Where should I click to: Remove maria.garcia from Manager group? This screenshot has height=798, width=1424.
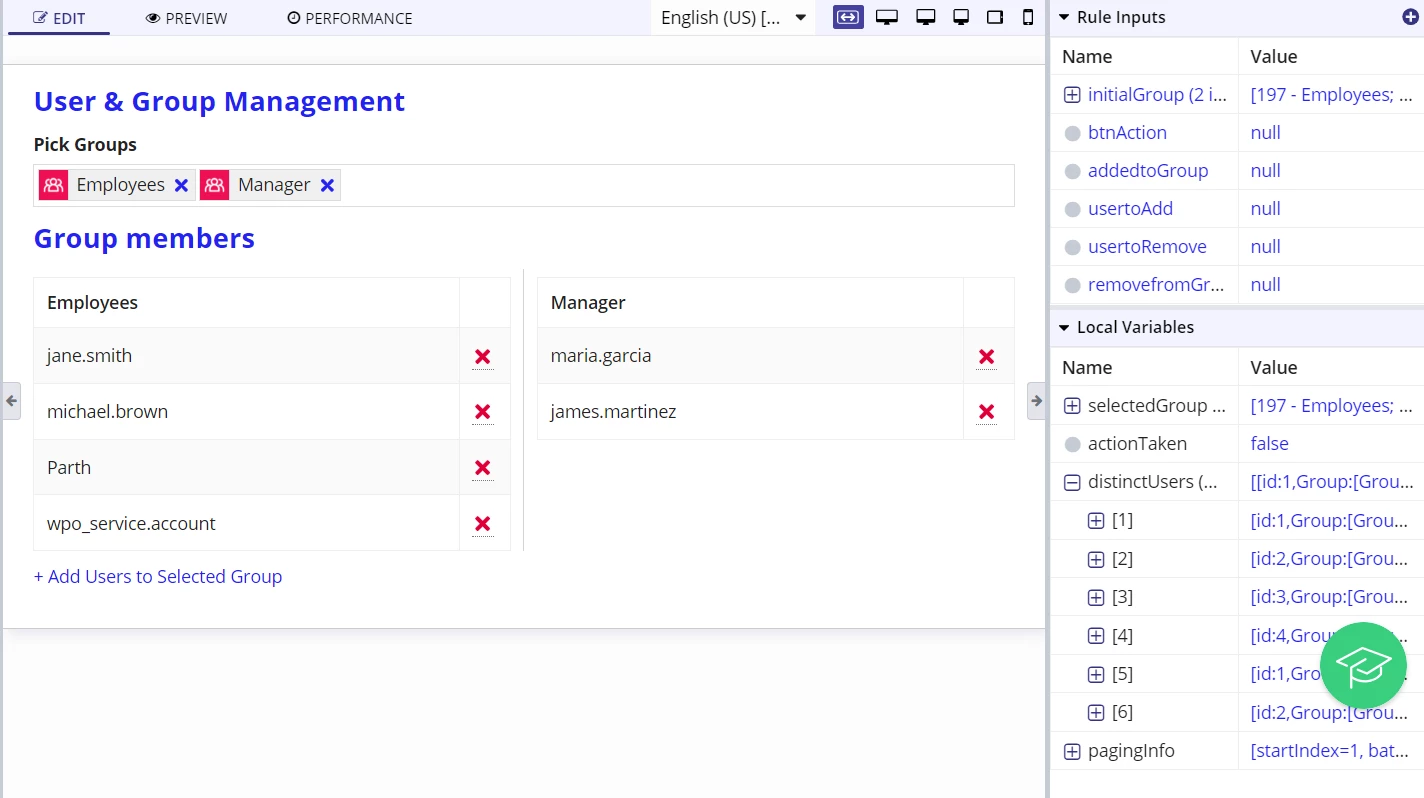click(987, 357)
